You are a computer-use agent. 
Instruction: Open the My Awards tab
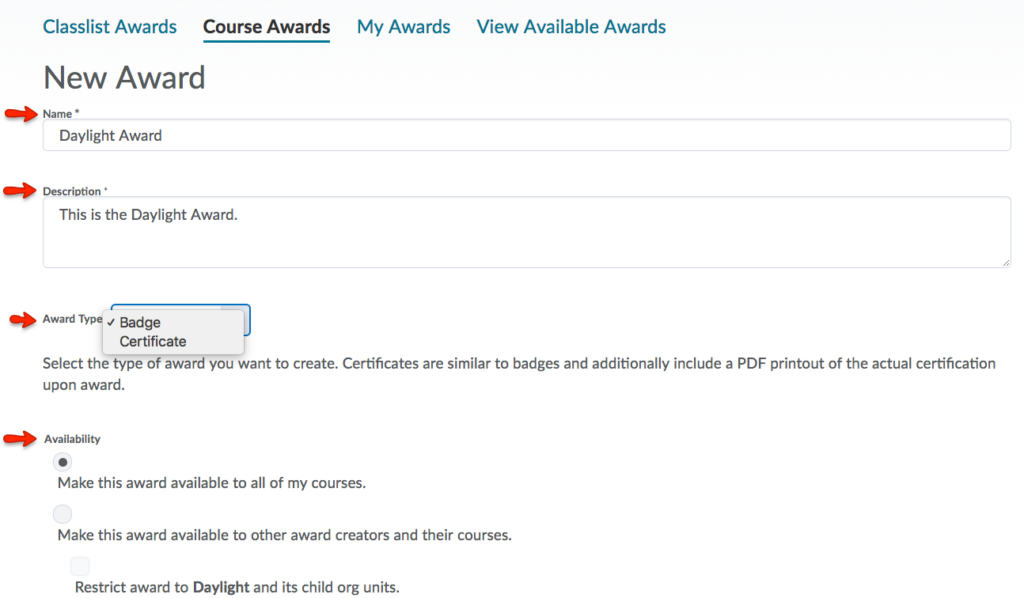click(x=403, y=27)
